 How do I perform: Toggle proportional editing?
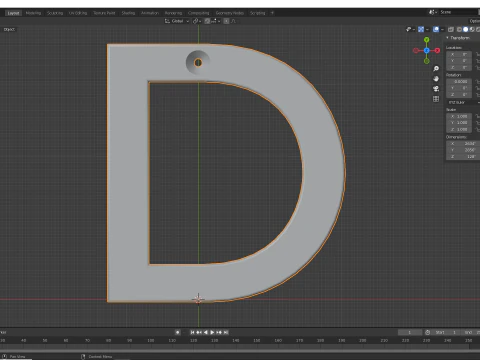point(226,21)
